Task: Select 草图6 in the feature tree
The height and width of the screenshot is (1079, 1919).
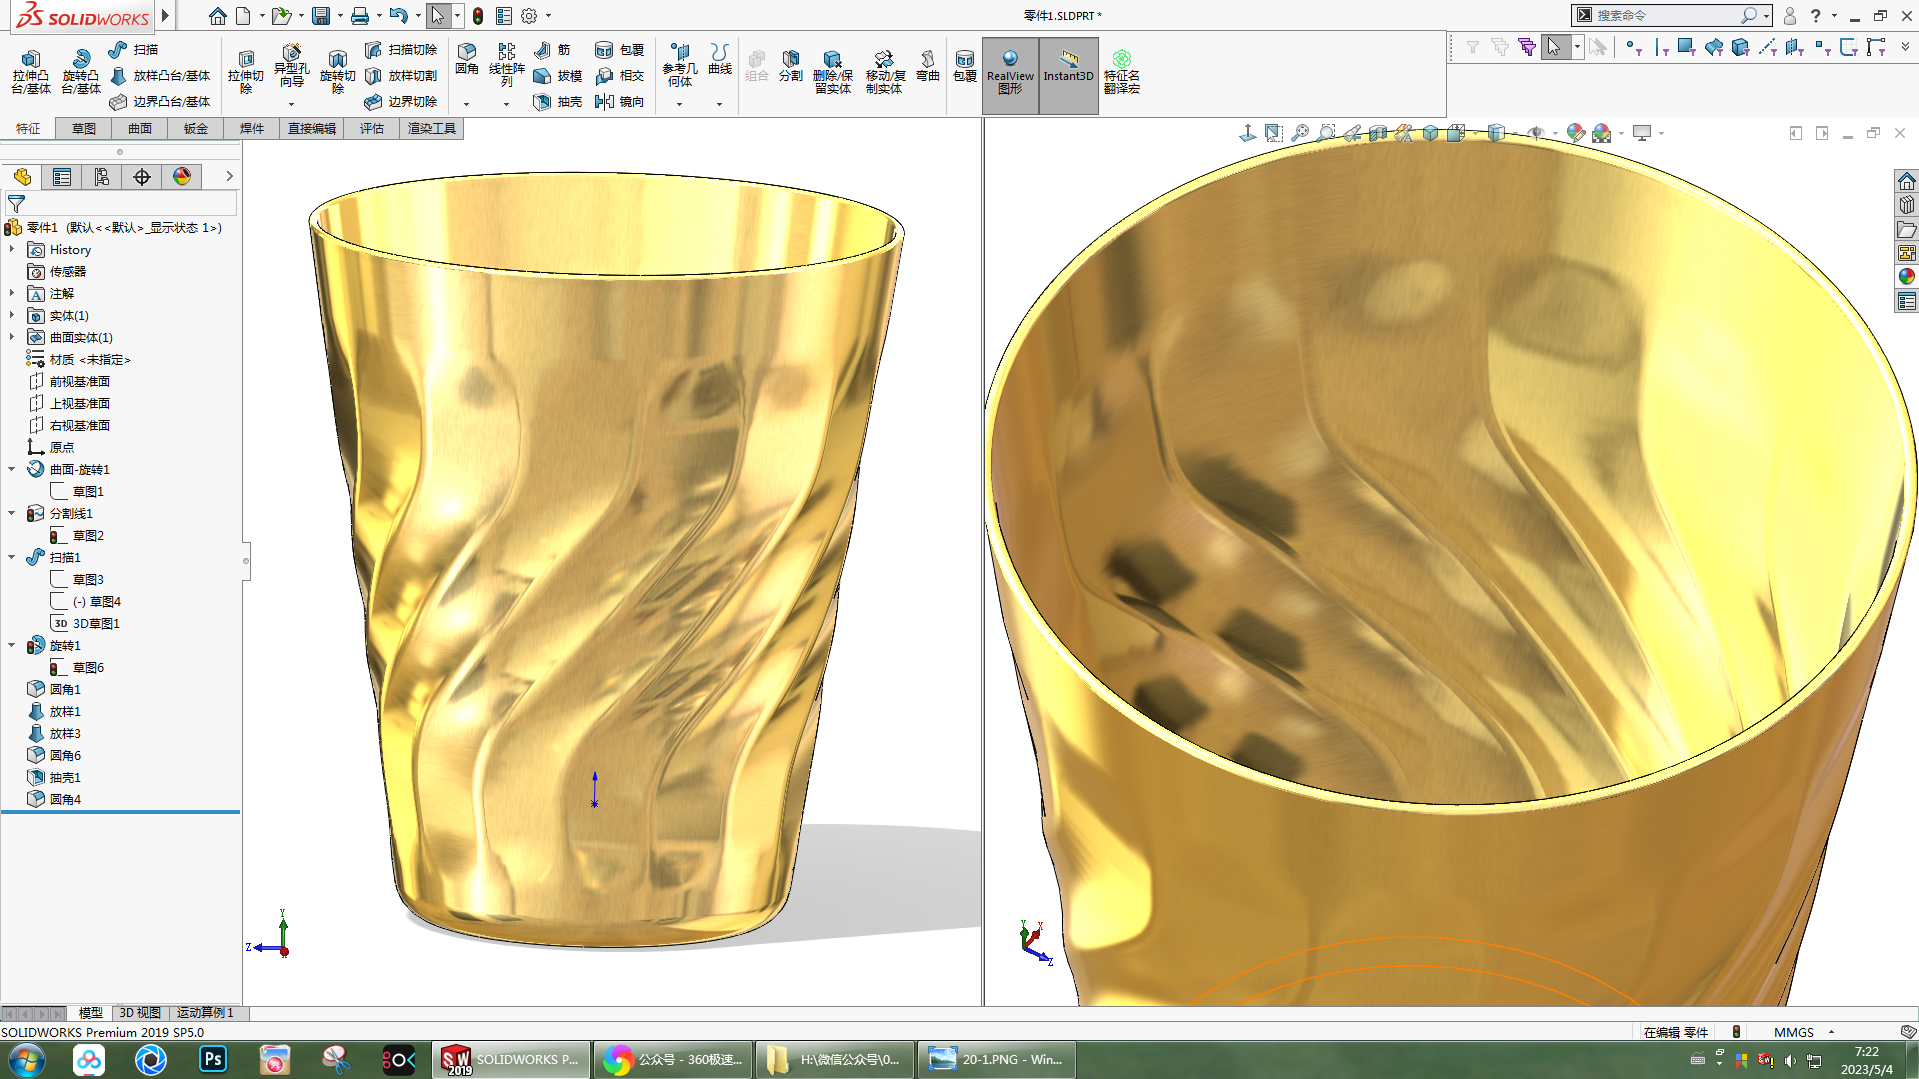Action: [x=88, y=667]
